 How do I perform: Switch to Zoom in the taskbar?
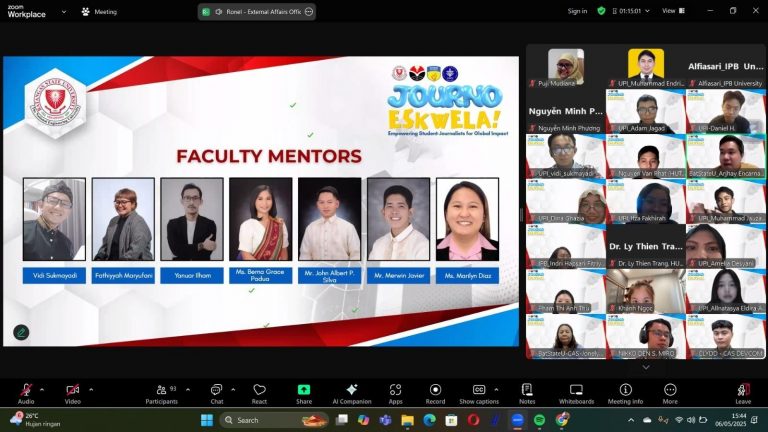click(x=517, y=420)
